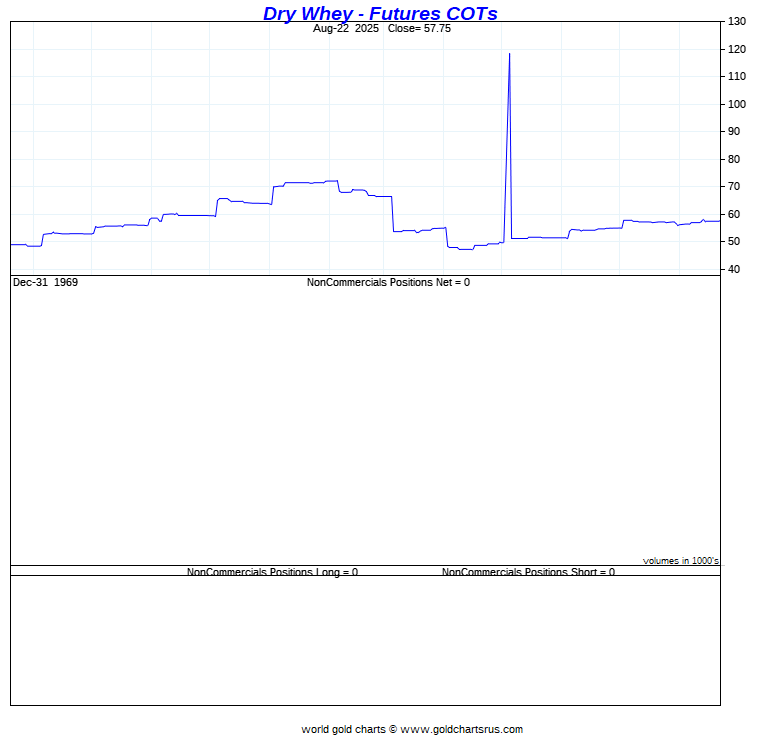Image resolution: width=760 pixels, height=735 pixels.
Task: Click the 130 y-axis label
Action: 737,21
